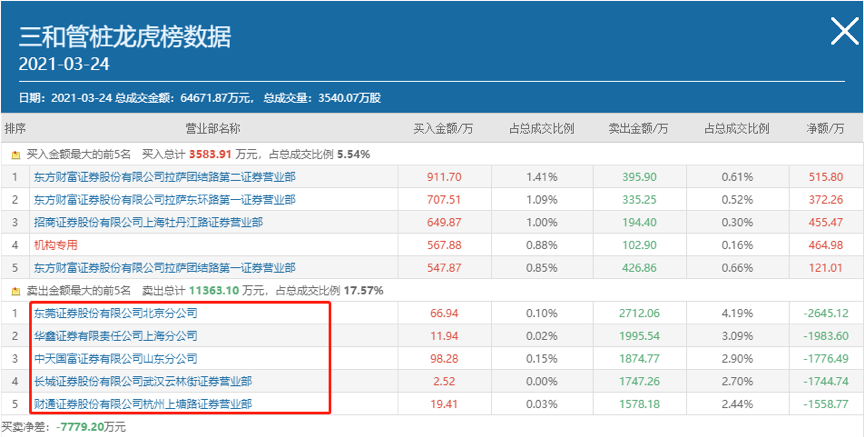Click the 卖出金额/万 column header
Viewport: 864px width, 437px height.
(x=639, y=129)
